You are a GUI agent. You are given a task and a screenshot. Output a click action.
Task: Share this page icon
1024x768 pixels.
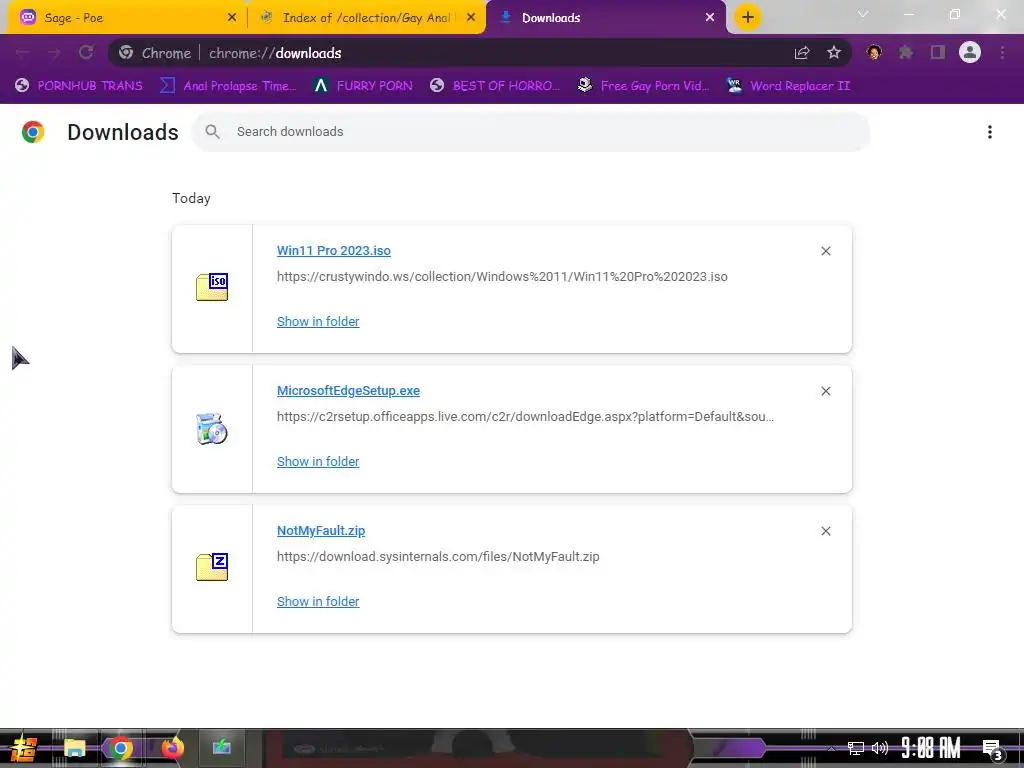coord(802,53)
